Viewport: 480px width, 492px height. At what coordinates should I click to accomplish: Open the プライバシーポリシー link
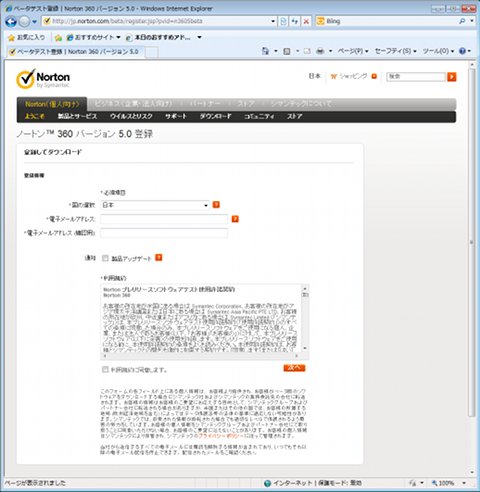(221, 436)
